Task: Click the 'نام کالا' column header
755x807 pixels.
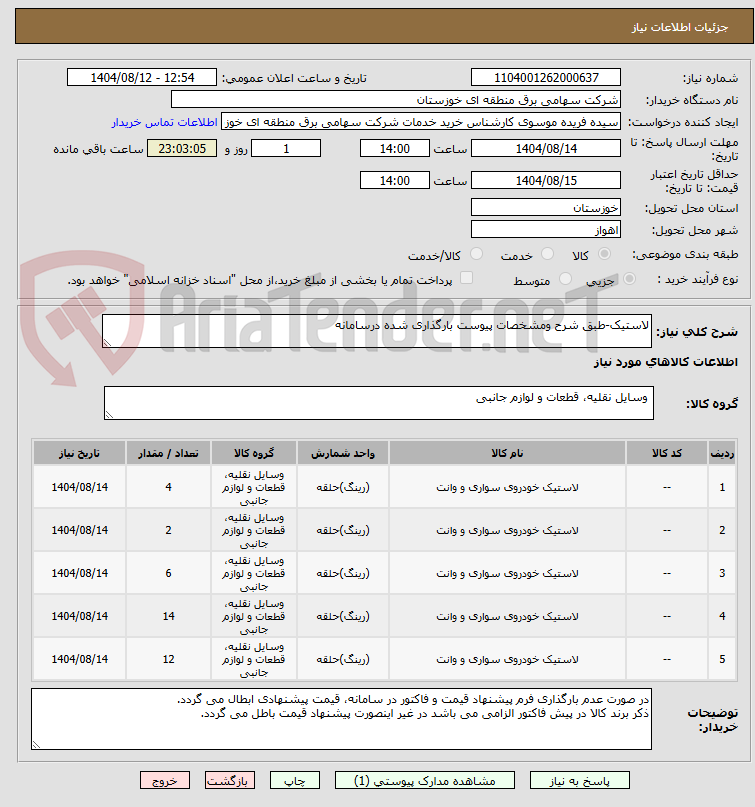Action: (507, 453)
